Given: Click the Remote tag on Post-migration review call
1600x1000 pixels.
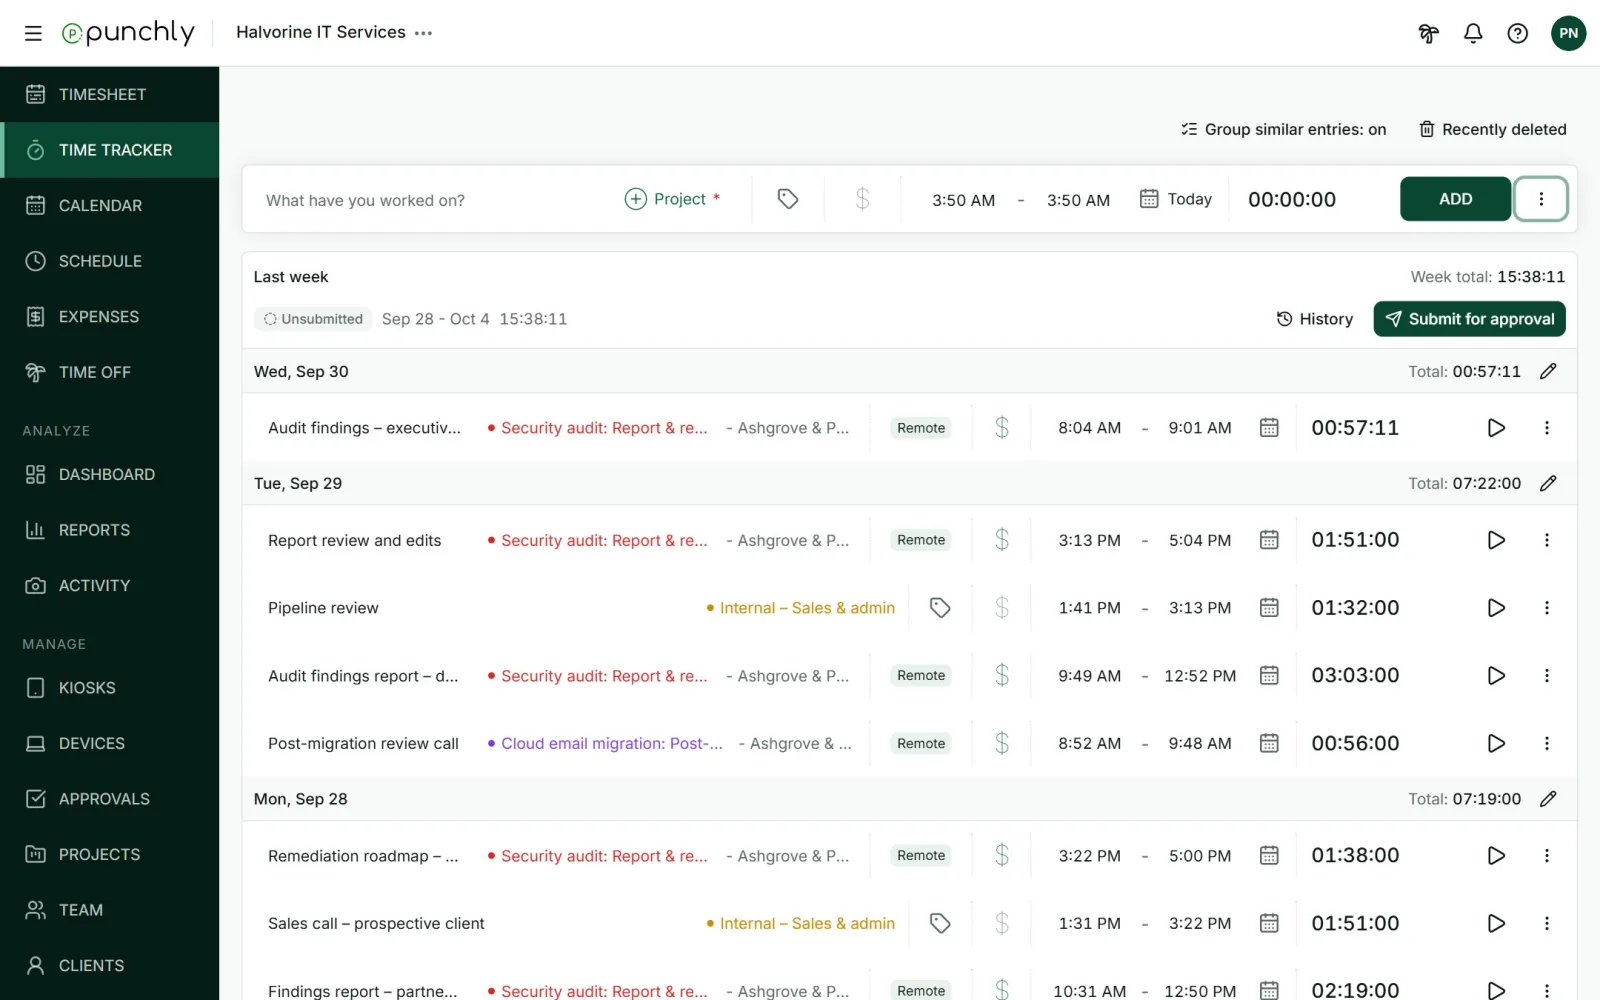Looking at the screenshot, I should tap(921, 744).
